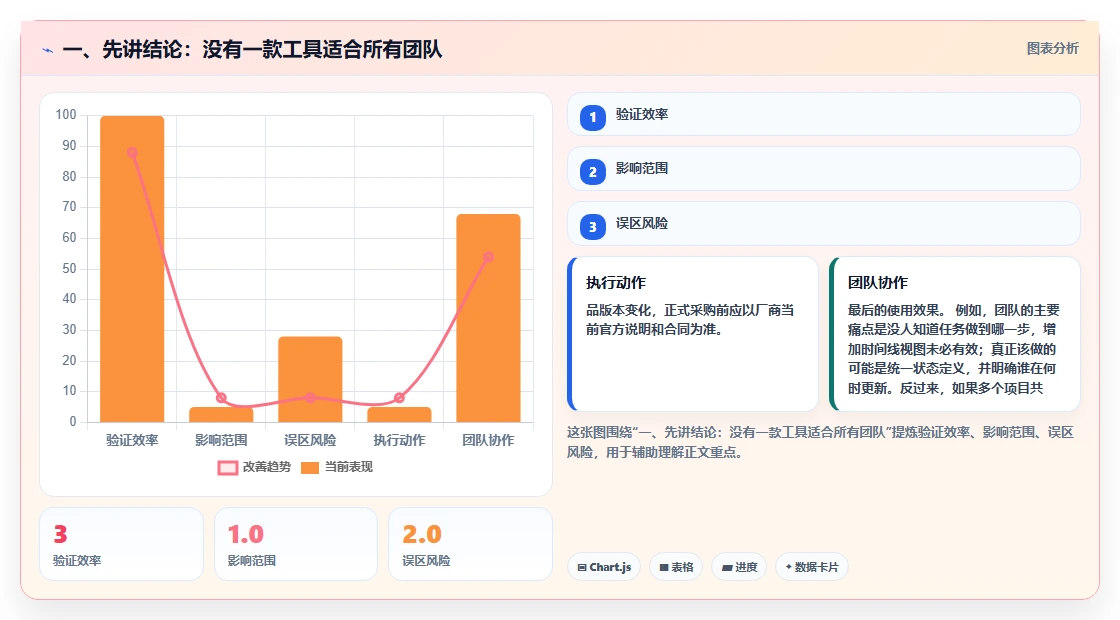Click the 影响范围 x-axis label
1120x620 pixels.
click(x=221, y=440)
